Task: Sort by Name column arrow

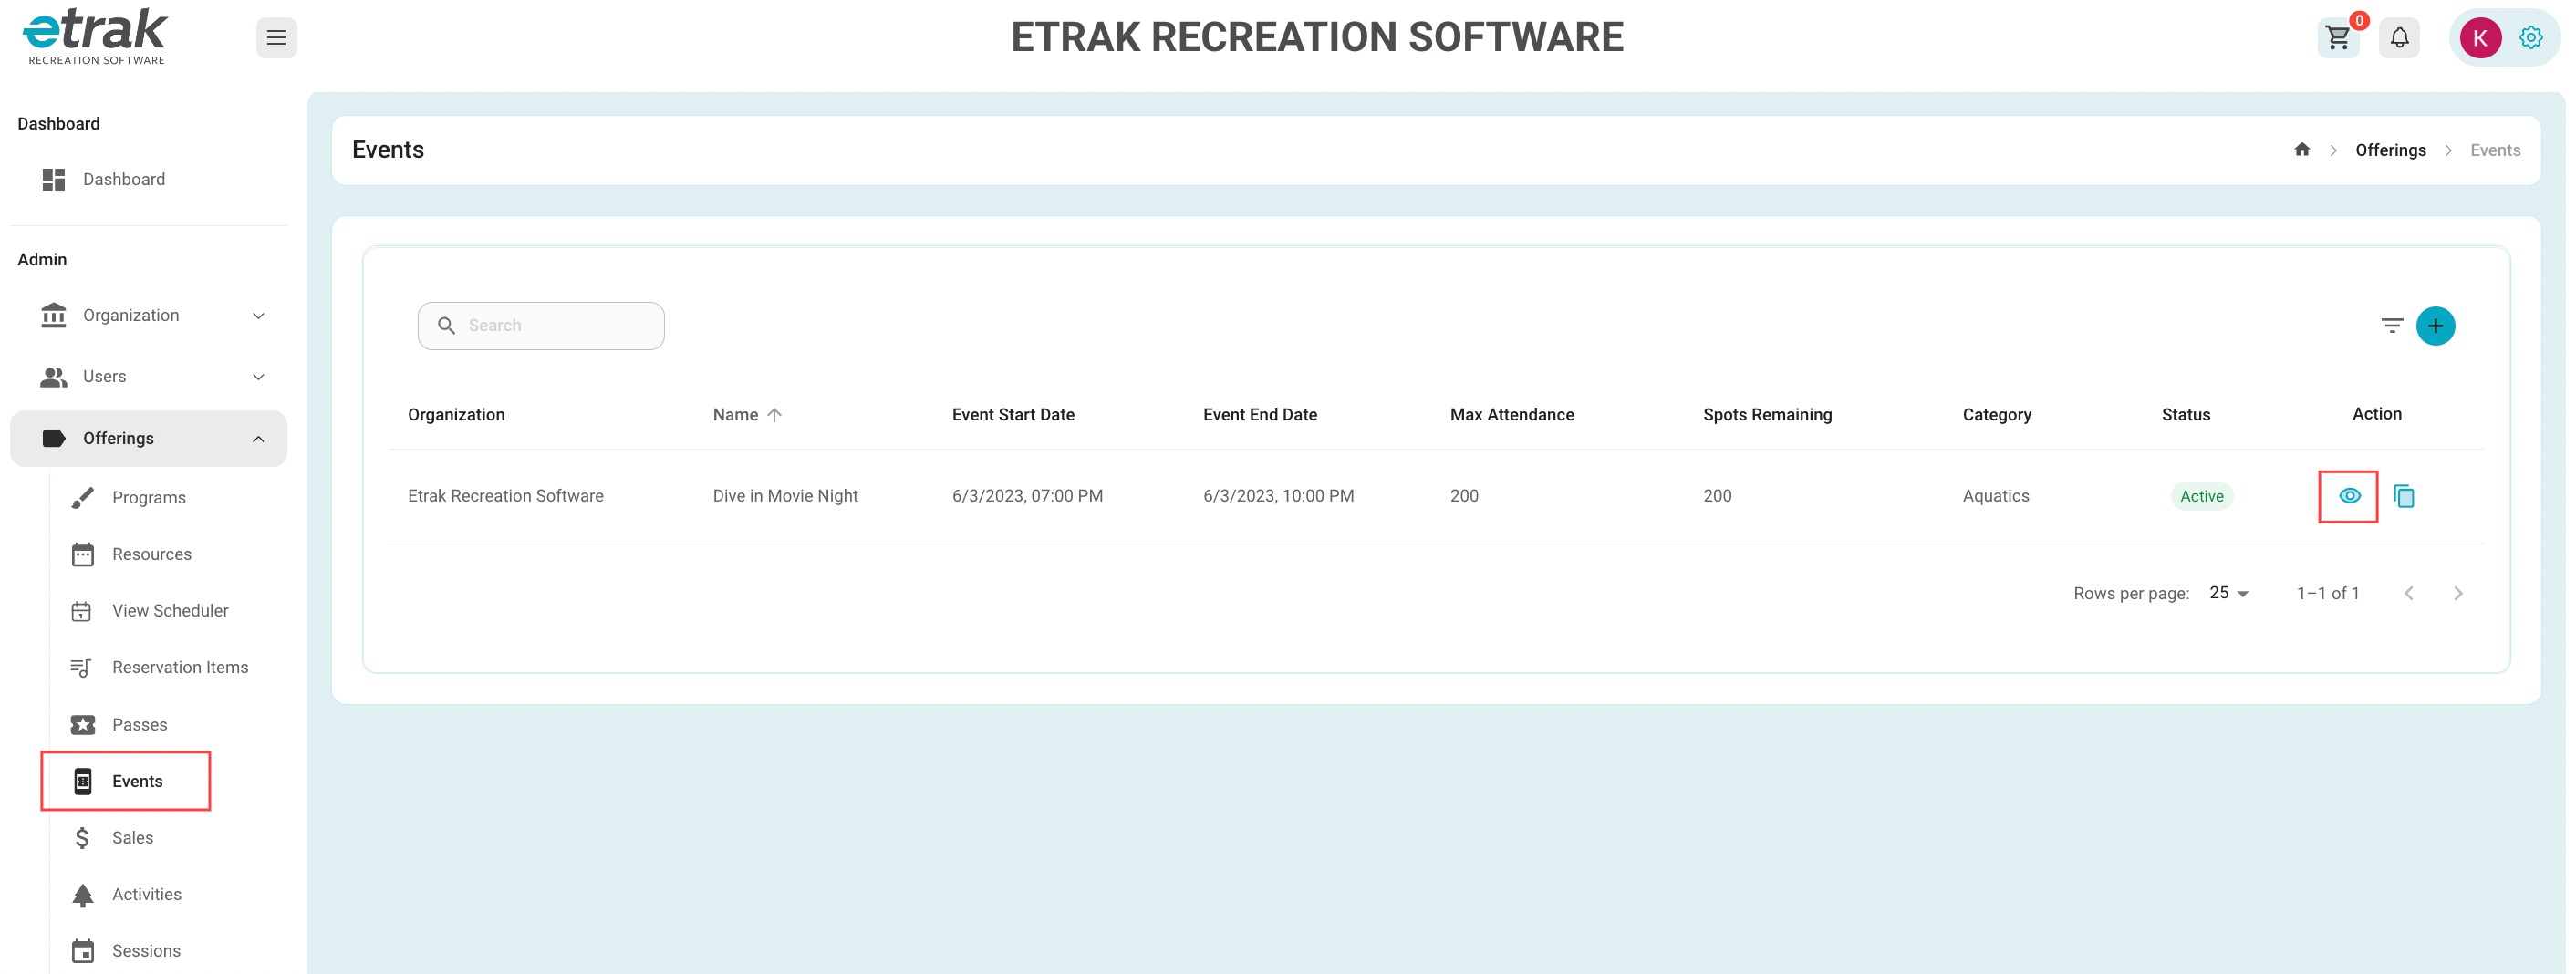Action: pos(774,415)
